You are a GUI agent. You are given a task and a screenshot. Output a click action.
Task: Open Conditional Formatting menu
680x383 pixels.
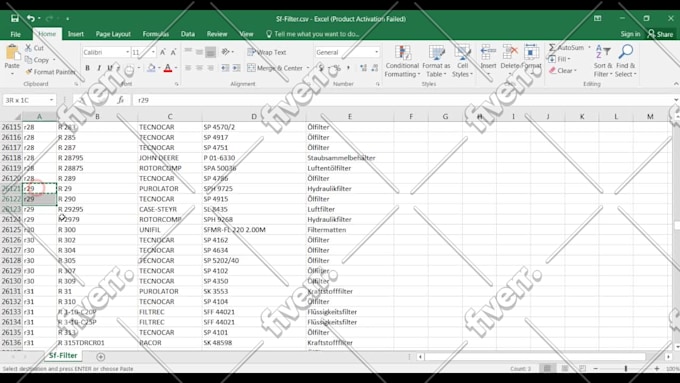click(x=402, y=62)
